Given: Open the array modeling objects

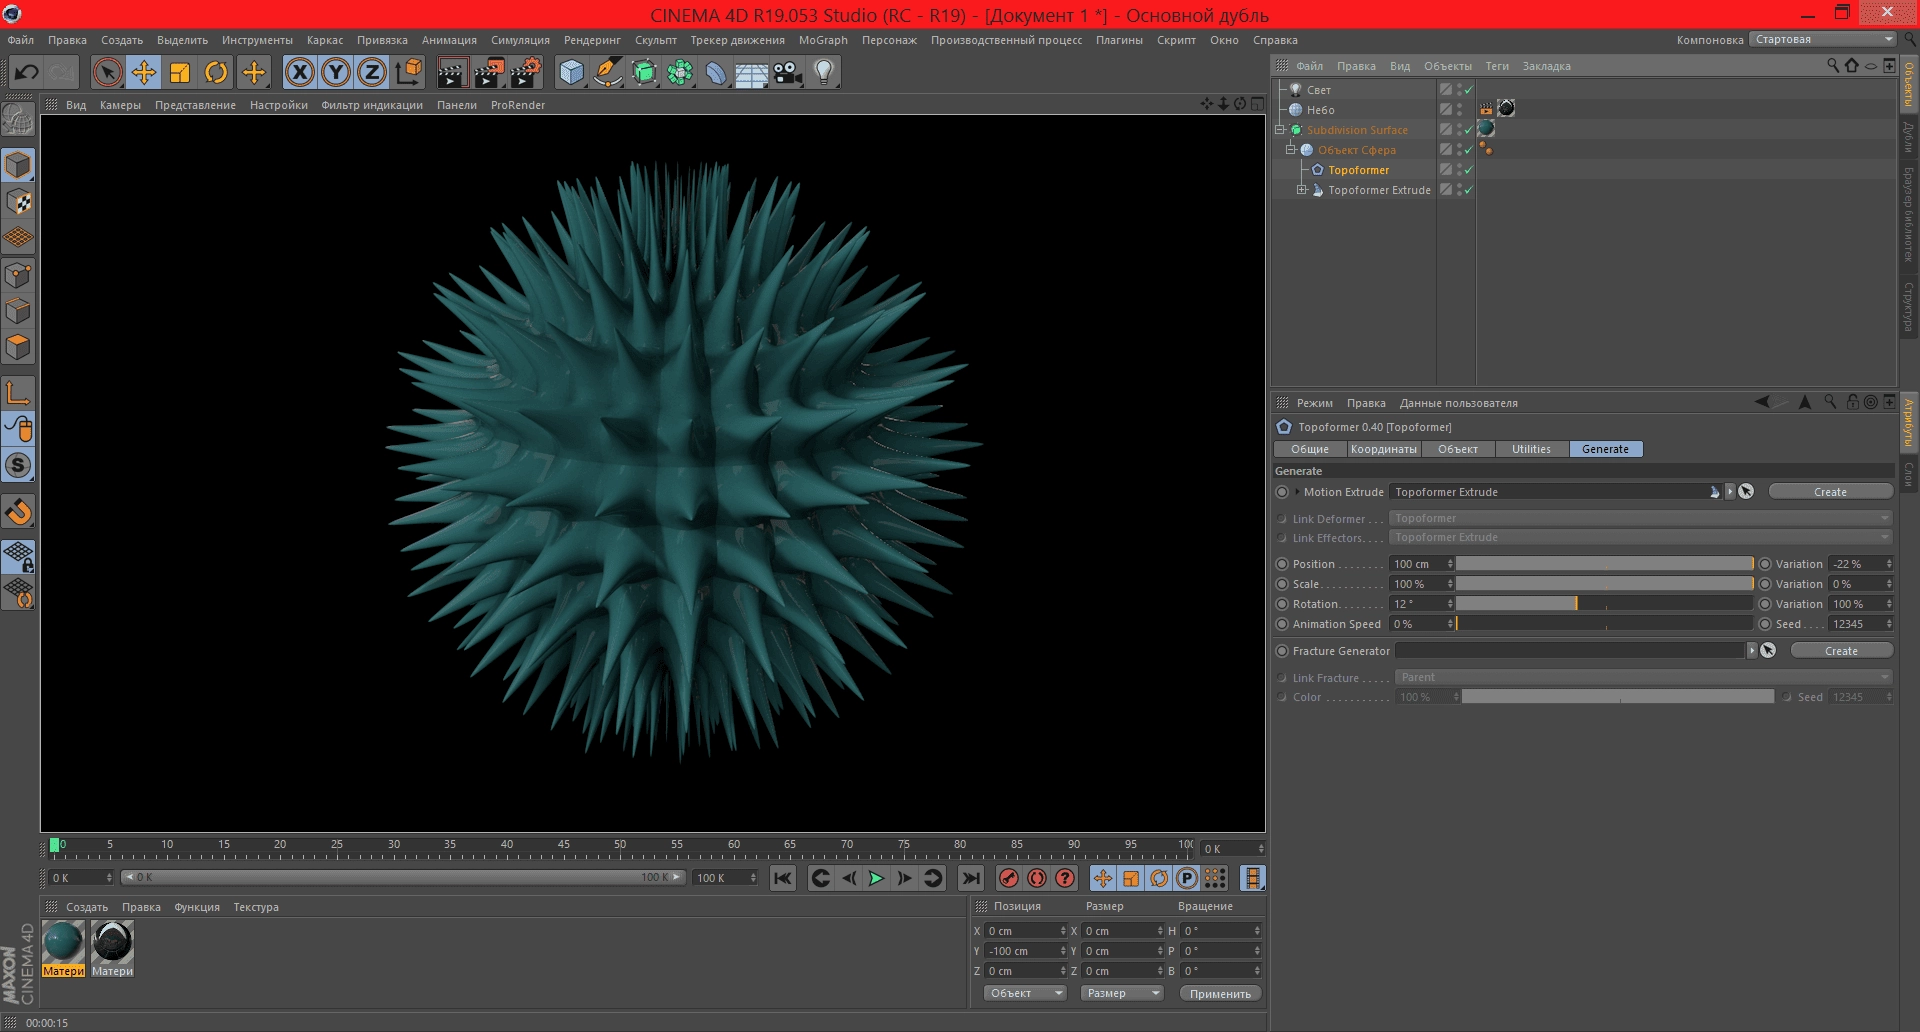Looking at the screenshot, I should [680, 72].
